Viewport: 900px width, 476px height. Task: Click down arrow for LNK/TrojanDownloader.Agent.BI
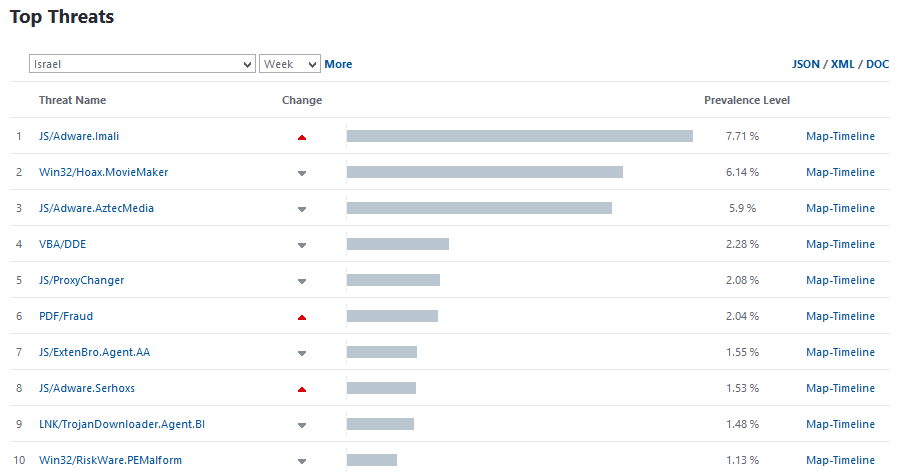pyautogui.click(x=302, y=425)
